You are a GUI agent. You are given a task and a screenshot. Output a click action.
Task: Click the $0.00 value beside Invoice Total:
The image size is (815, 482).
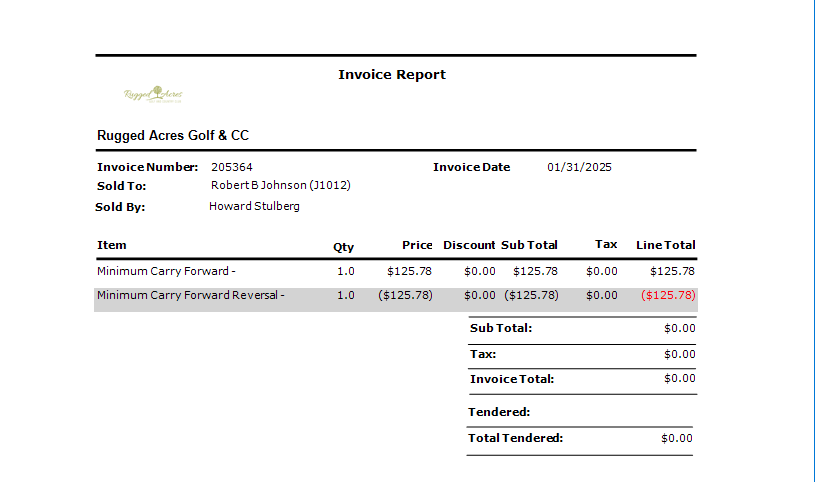[680, 378]
